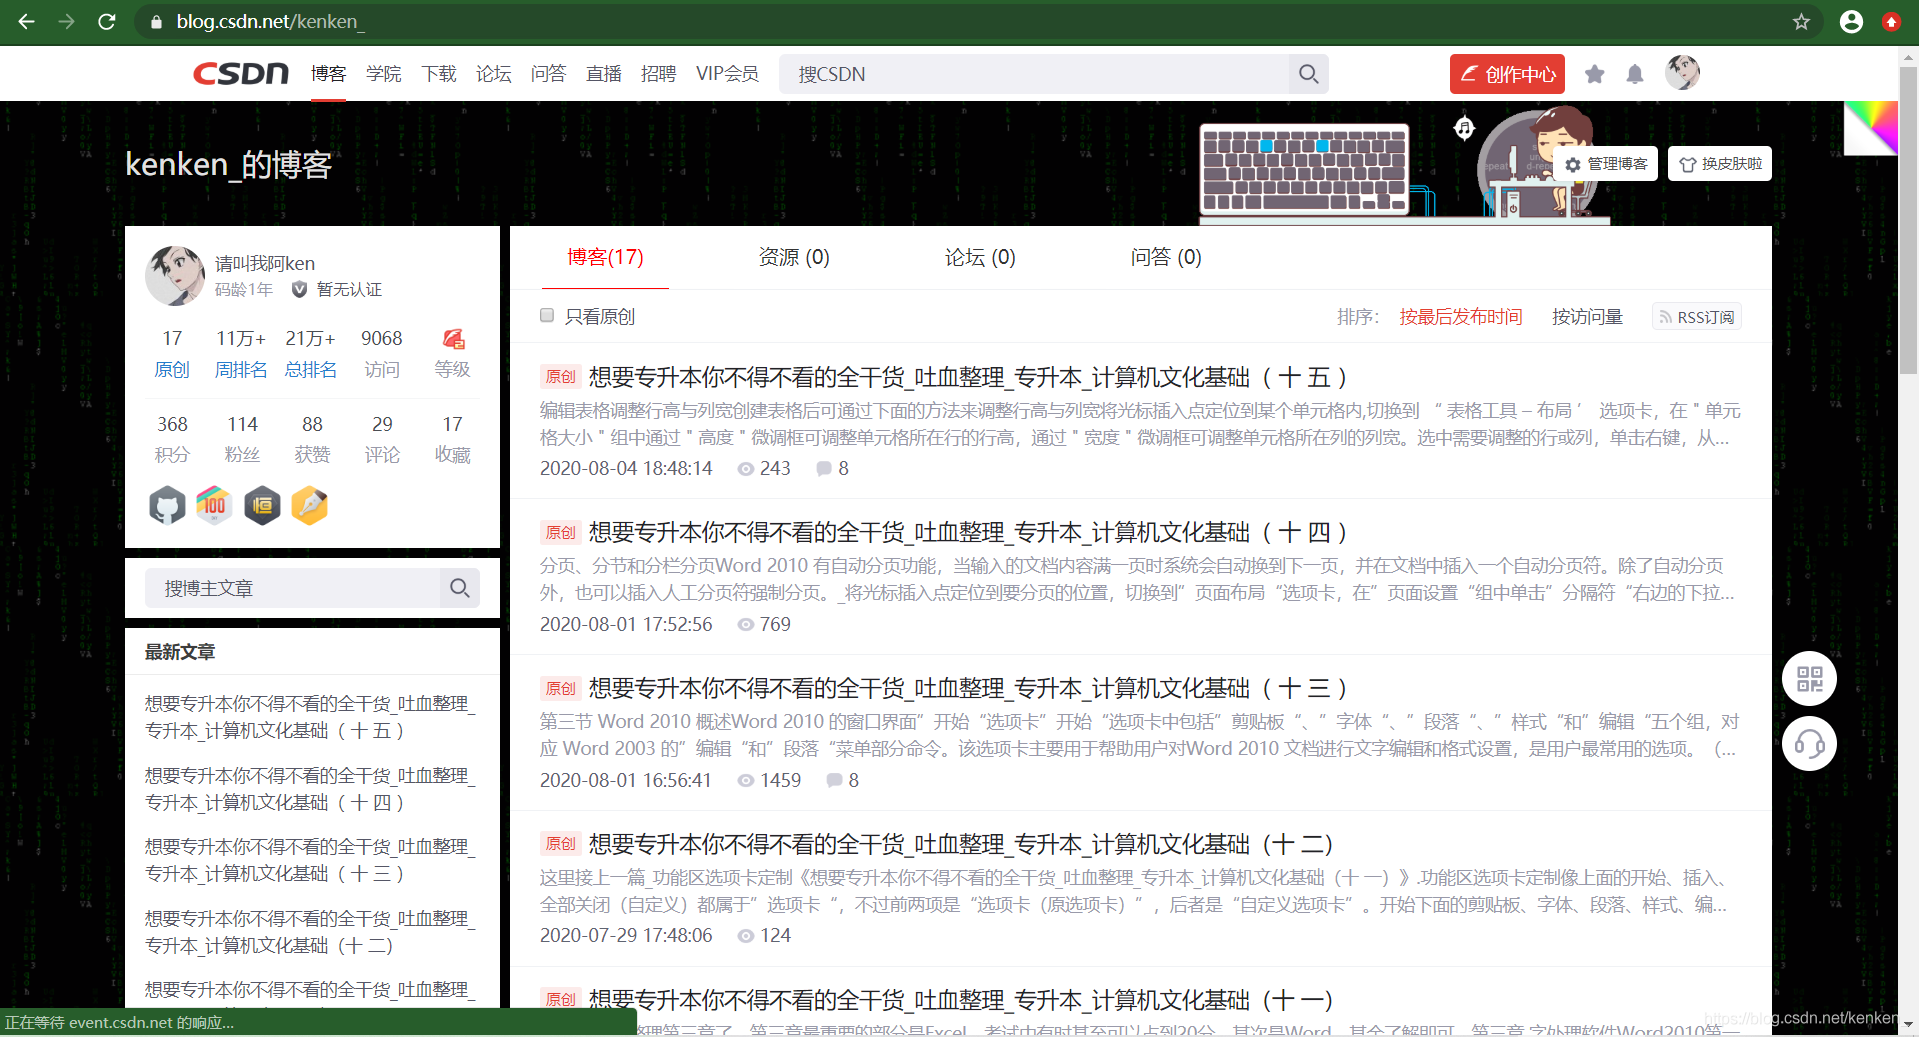Open VIP会员 in the top navigation
The width and height of the screenshot is (1919, 1037).
click(727, 74)
